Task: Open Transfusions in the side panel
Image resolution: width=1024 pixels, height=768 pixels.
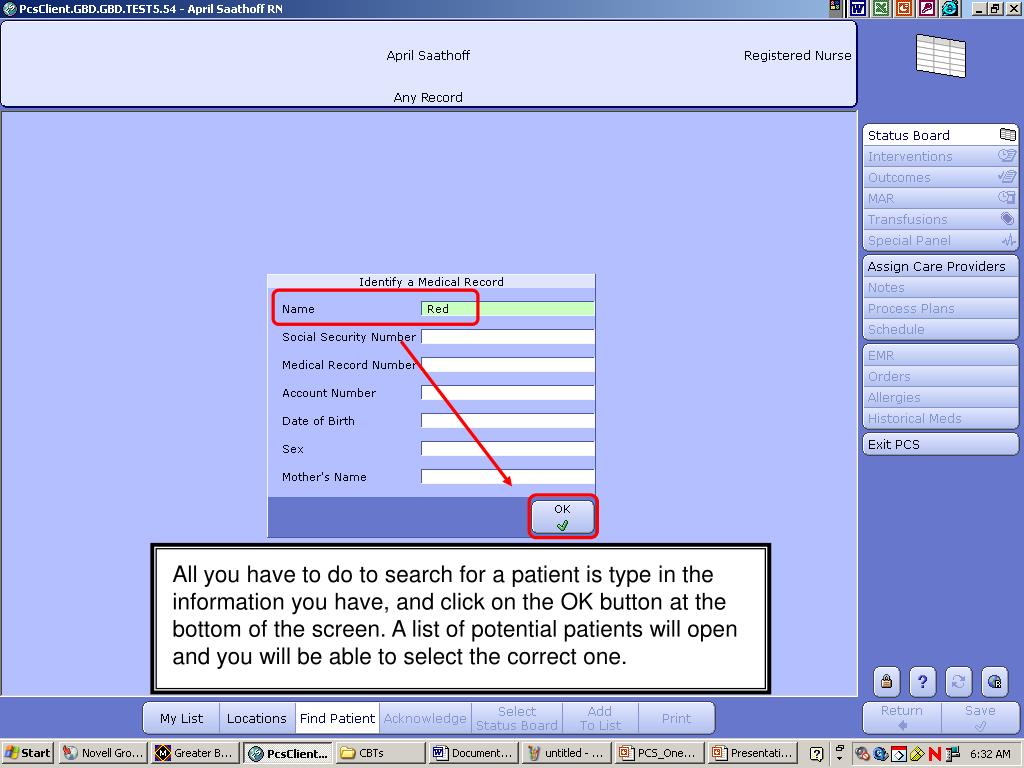Action: coord(940,219)
